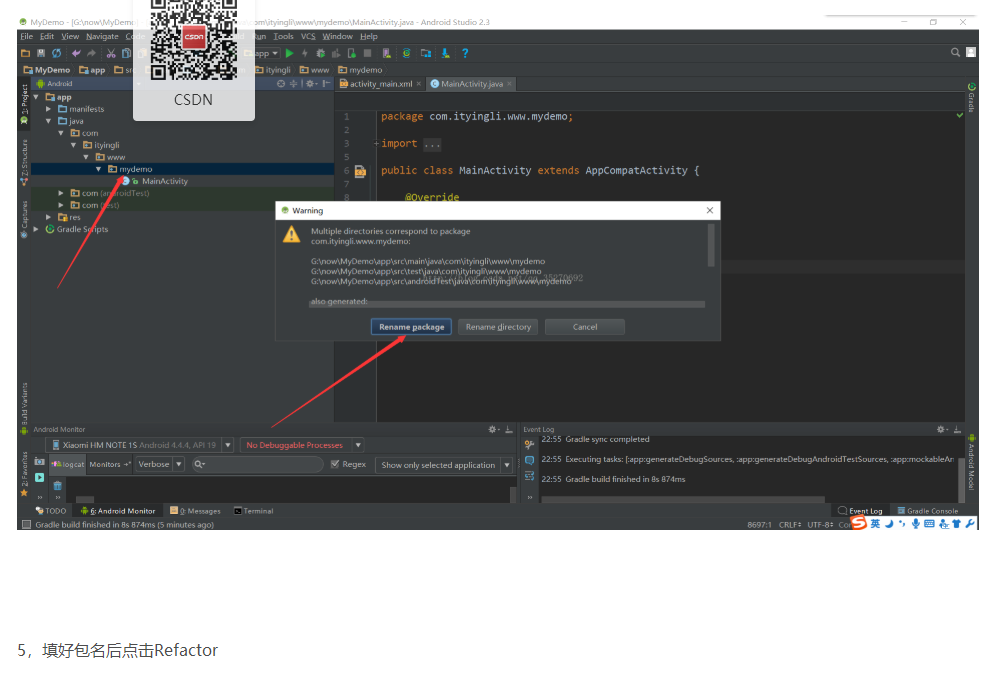Open Event Log gear settings
998x700 pixels.
[x=942, y=430]
